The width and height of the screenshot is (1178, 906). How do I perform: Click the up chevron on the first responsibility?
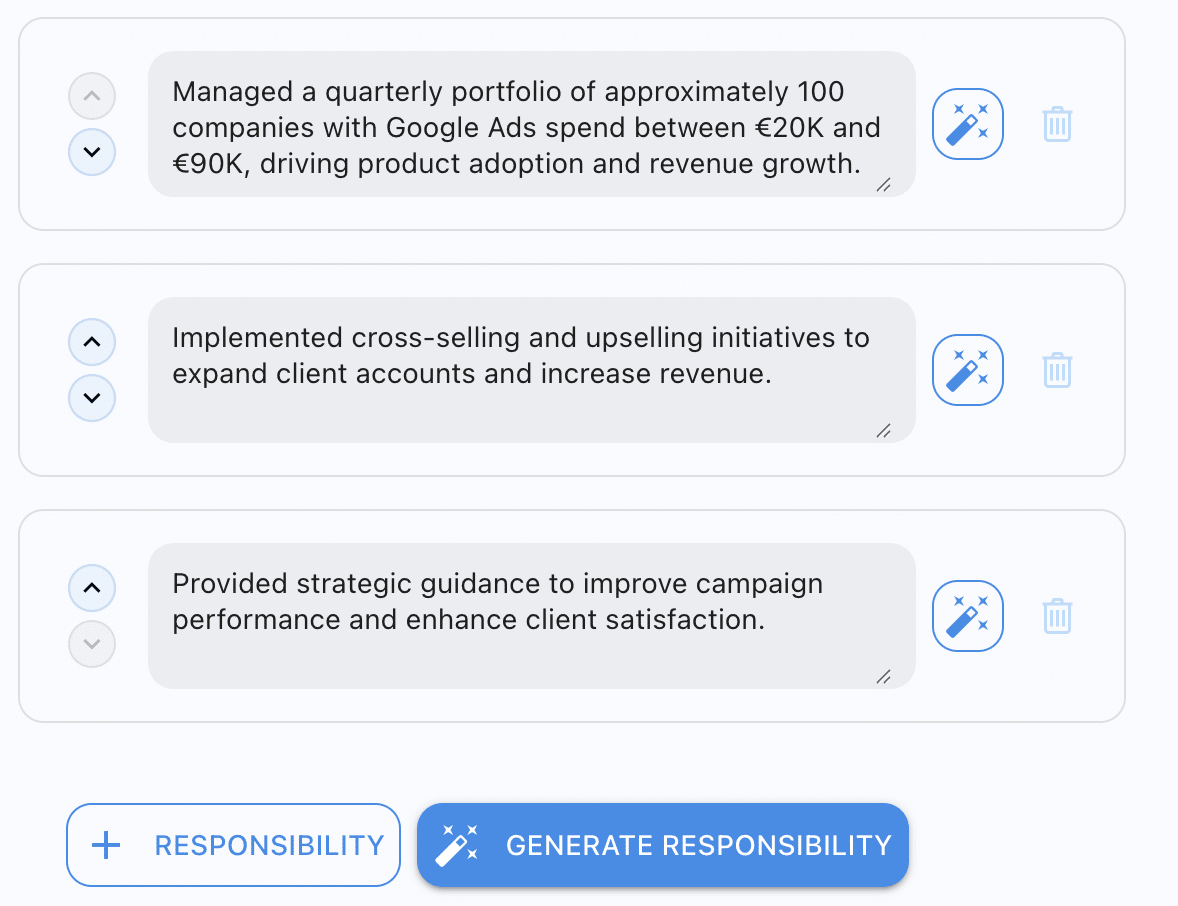(x=91, y=96)
